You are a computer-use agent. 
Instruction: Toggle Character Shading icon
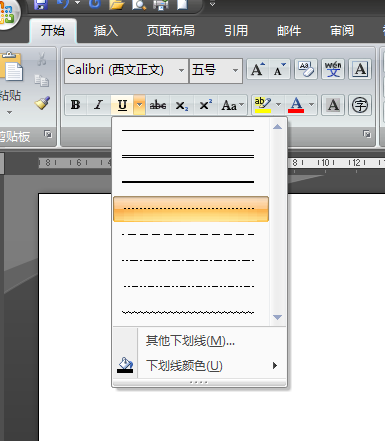coord(333,105)
